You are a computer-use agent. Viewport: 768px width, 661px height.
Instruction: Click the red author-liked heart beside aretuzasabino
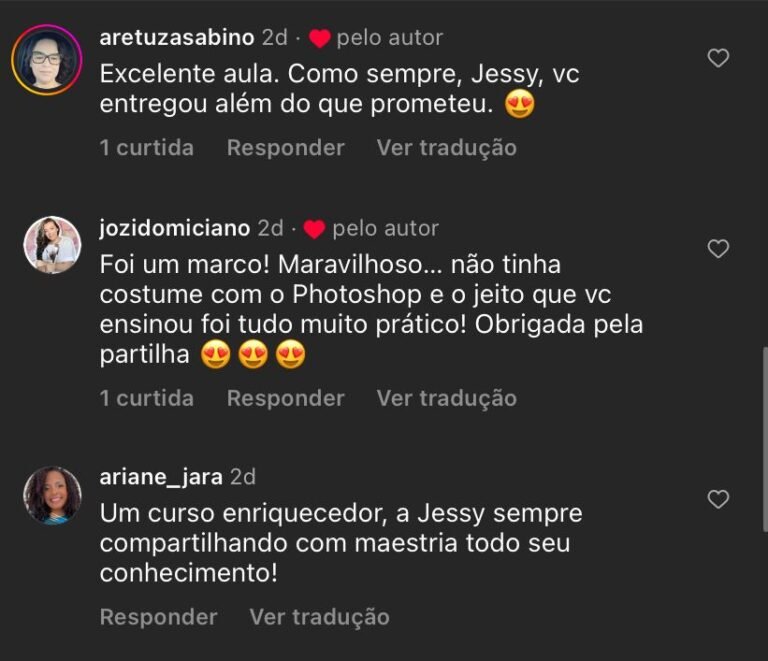pyautogui.click(x=319, y=39)
